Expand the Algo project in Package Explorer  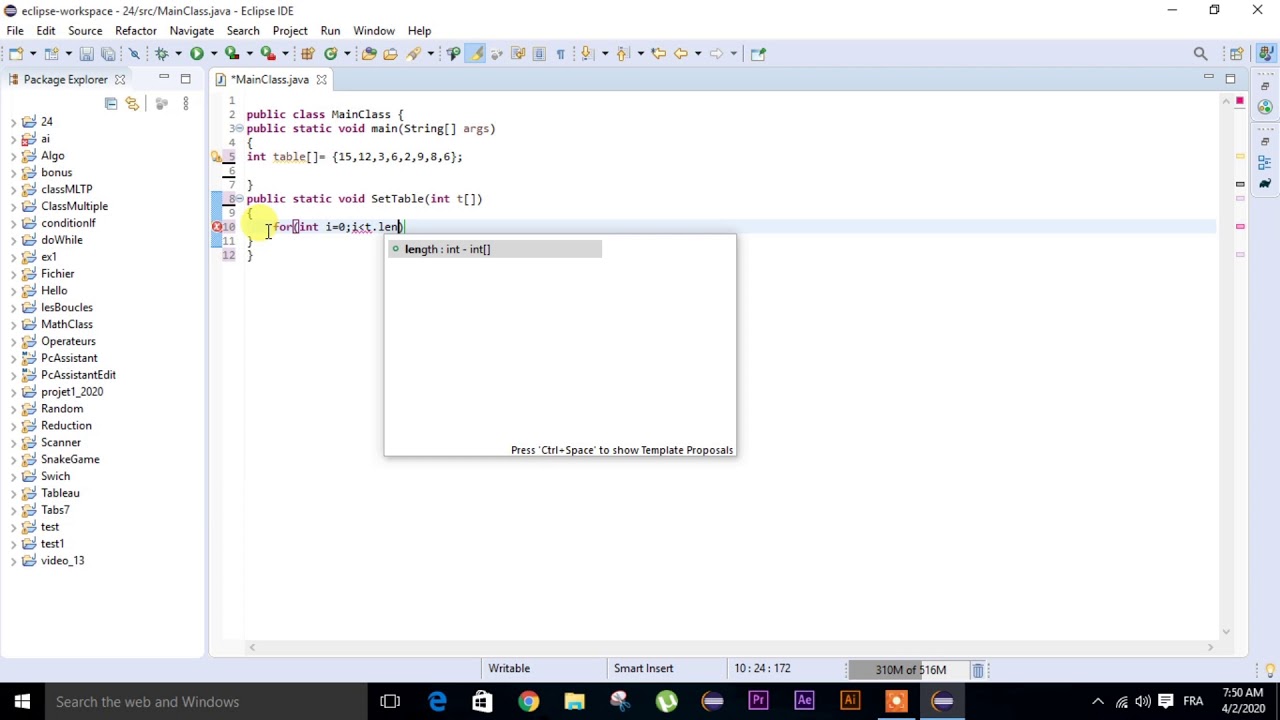click(x=13, y=156)
